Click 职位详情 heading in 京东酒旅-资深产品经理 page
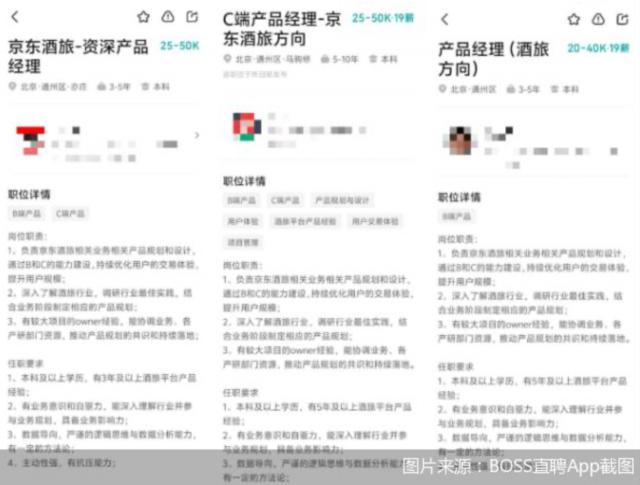This screenshot has width=640, height=485. point(29,194)
